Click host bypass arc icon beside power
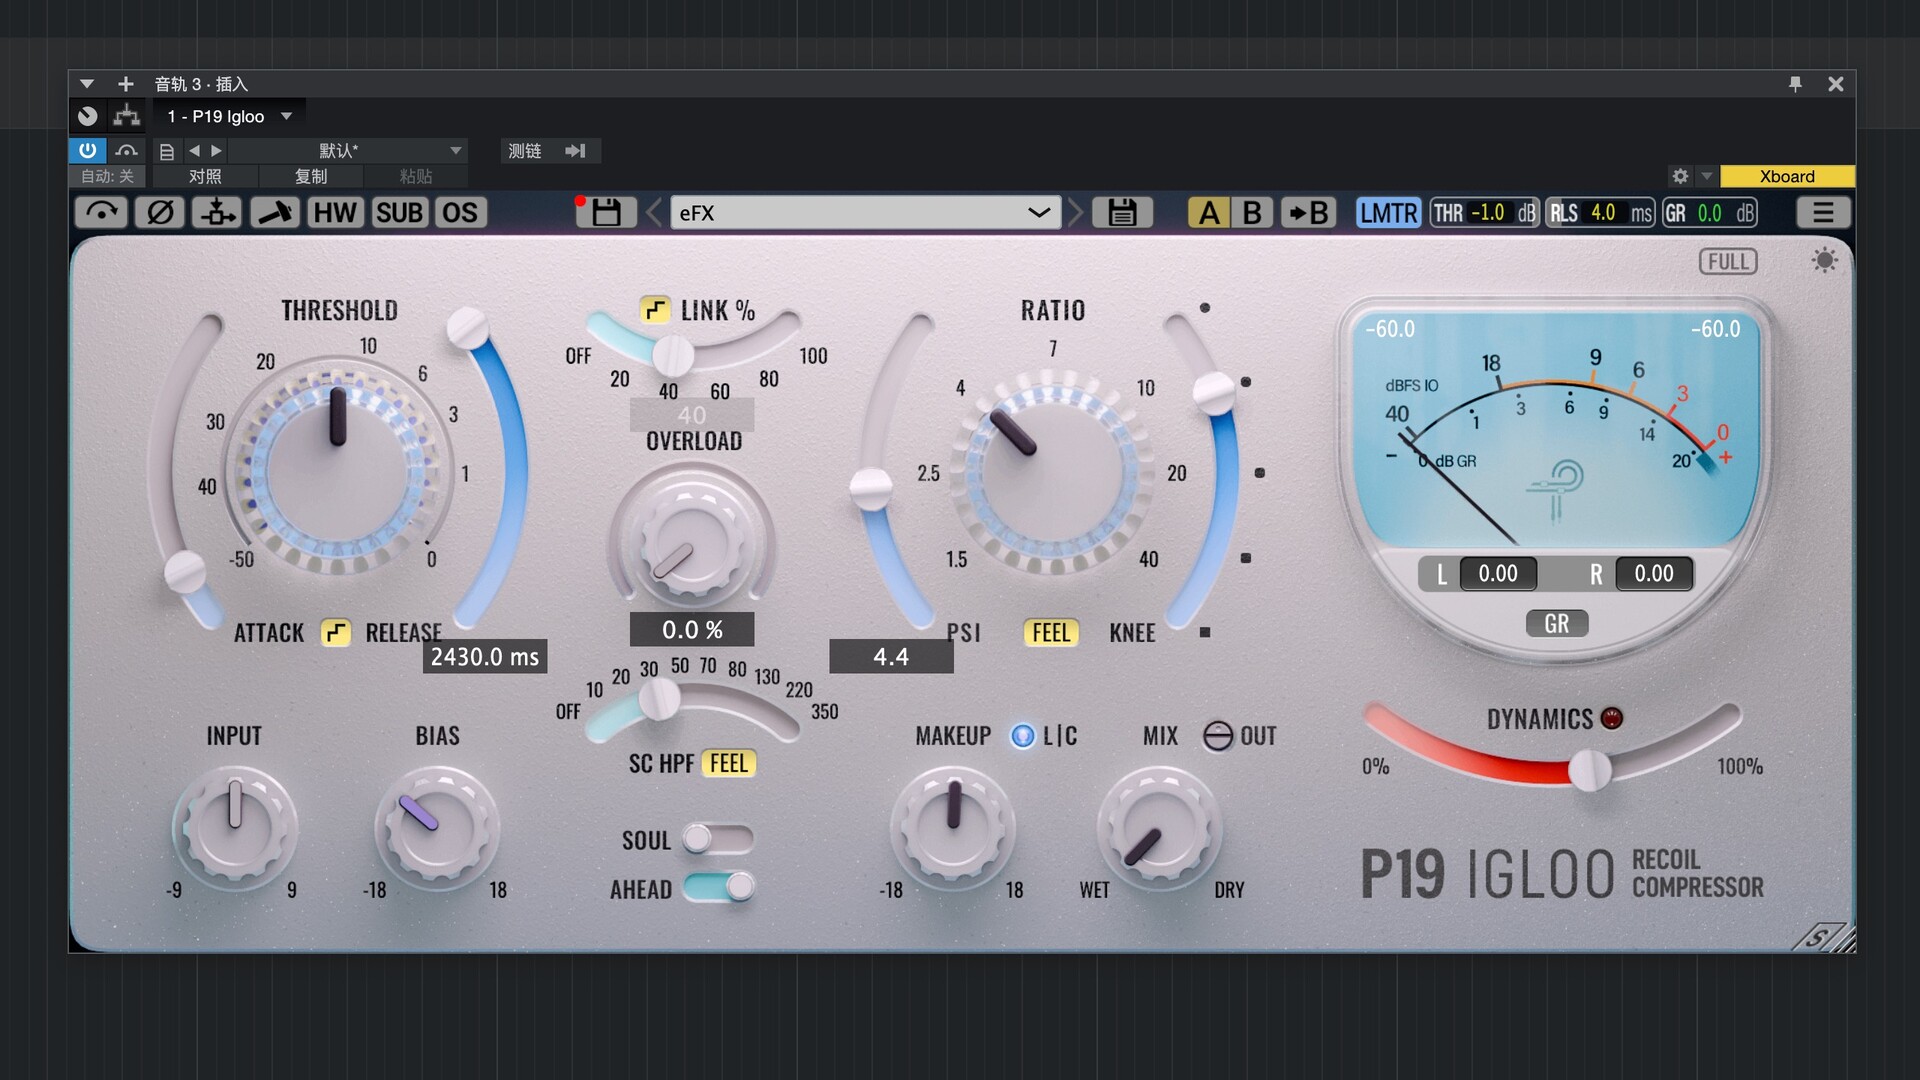This screenshot has height=1080, width=1920. [x=127, y=150]
